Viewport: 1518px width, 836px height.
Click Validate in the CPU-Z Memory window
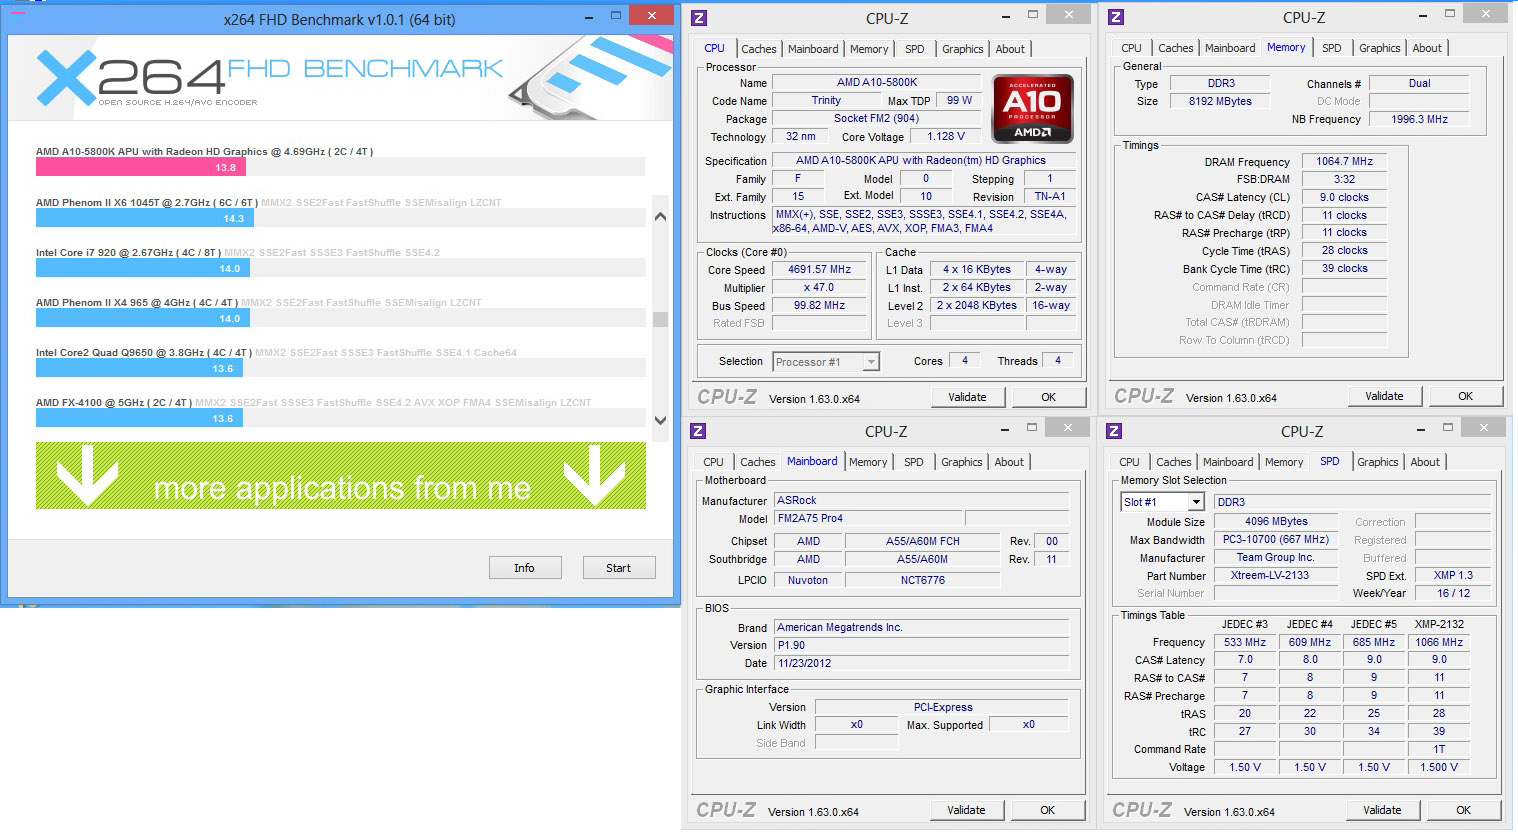tap(1384, 396)
